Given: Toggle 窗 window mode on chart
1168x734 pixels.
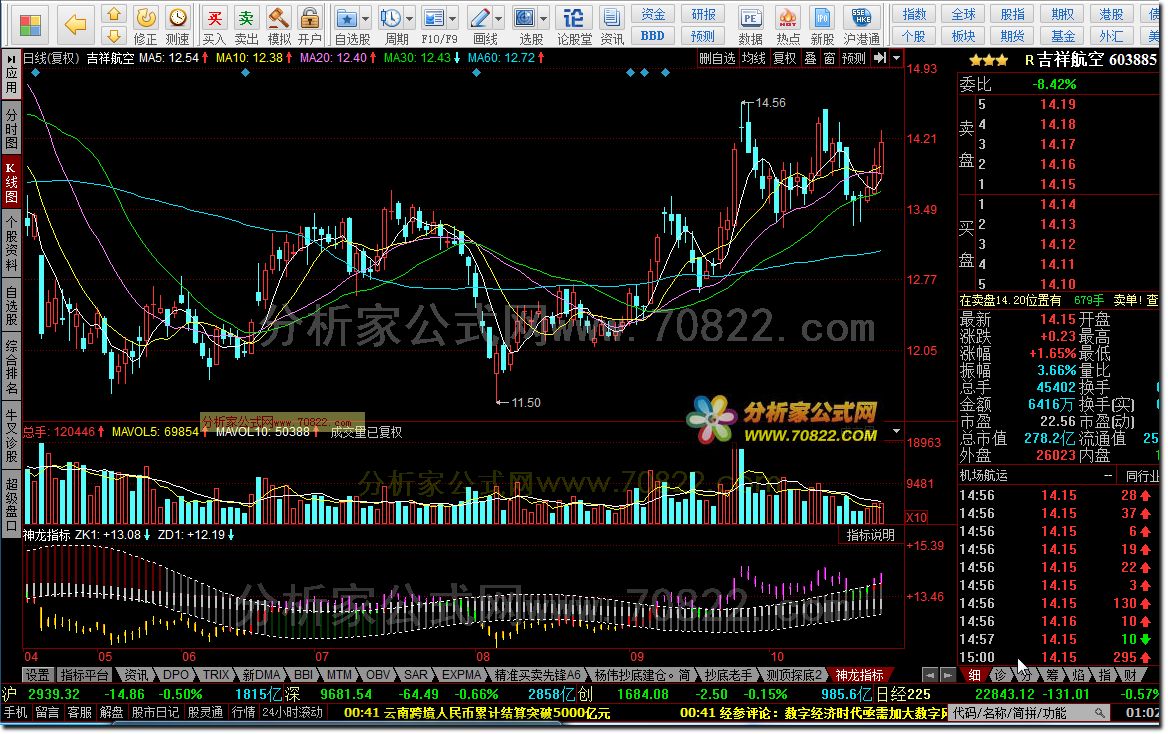Looking at the screenshot, I should tap(829, 57).
